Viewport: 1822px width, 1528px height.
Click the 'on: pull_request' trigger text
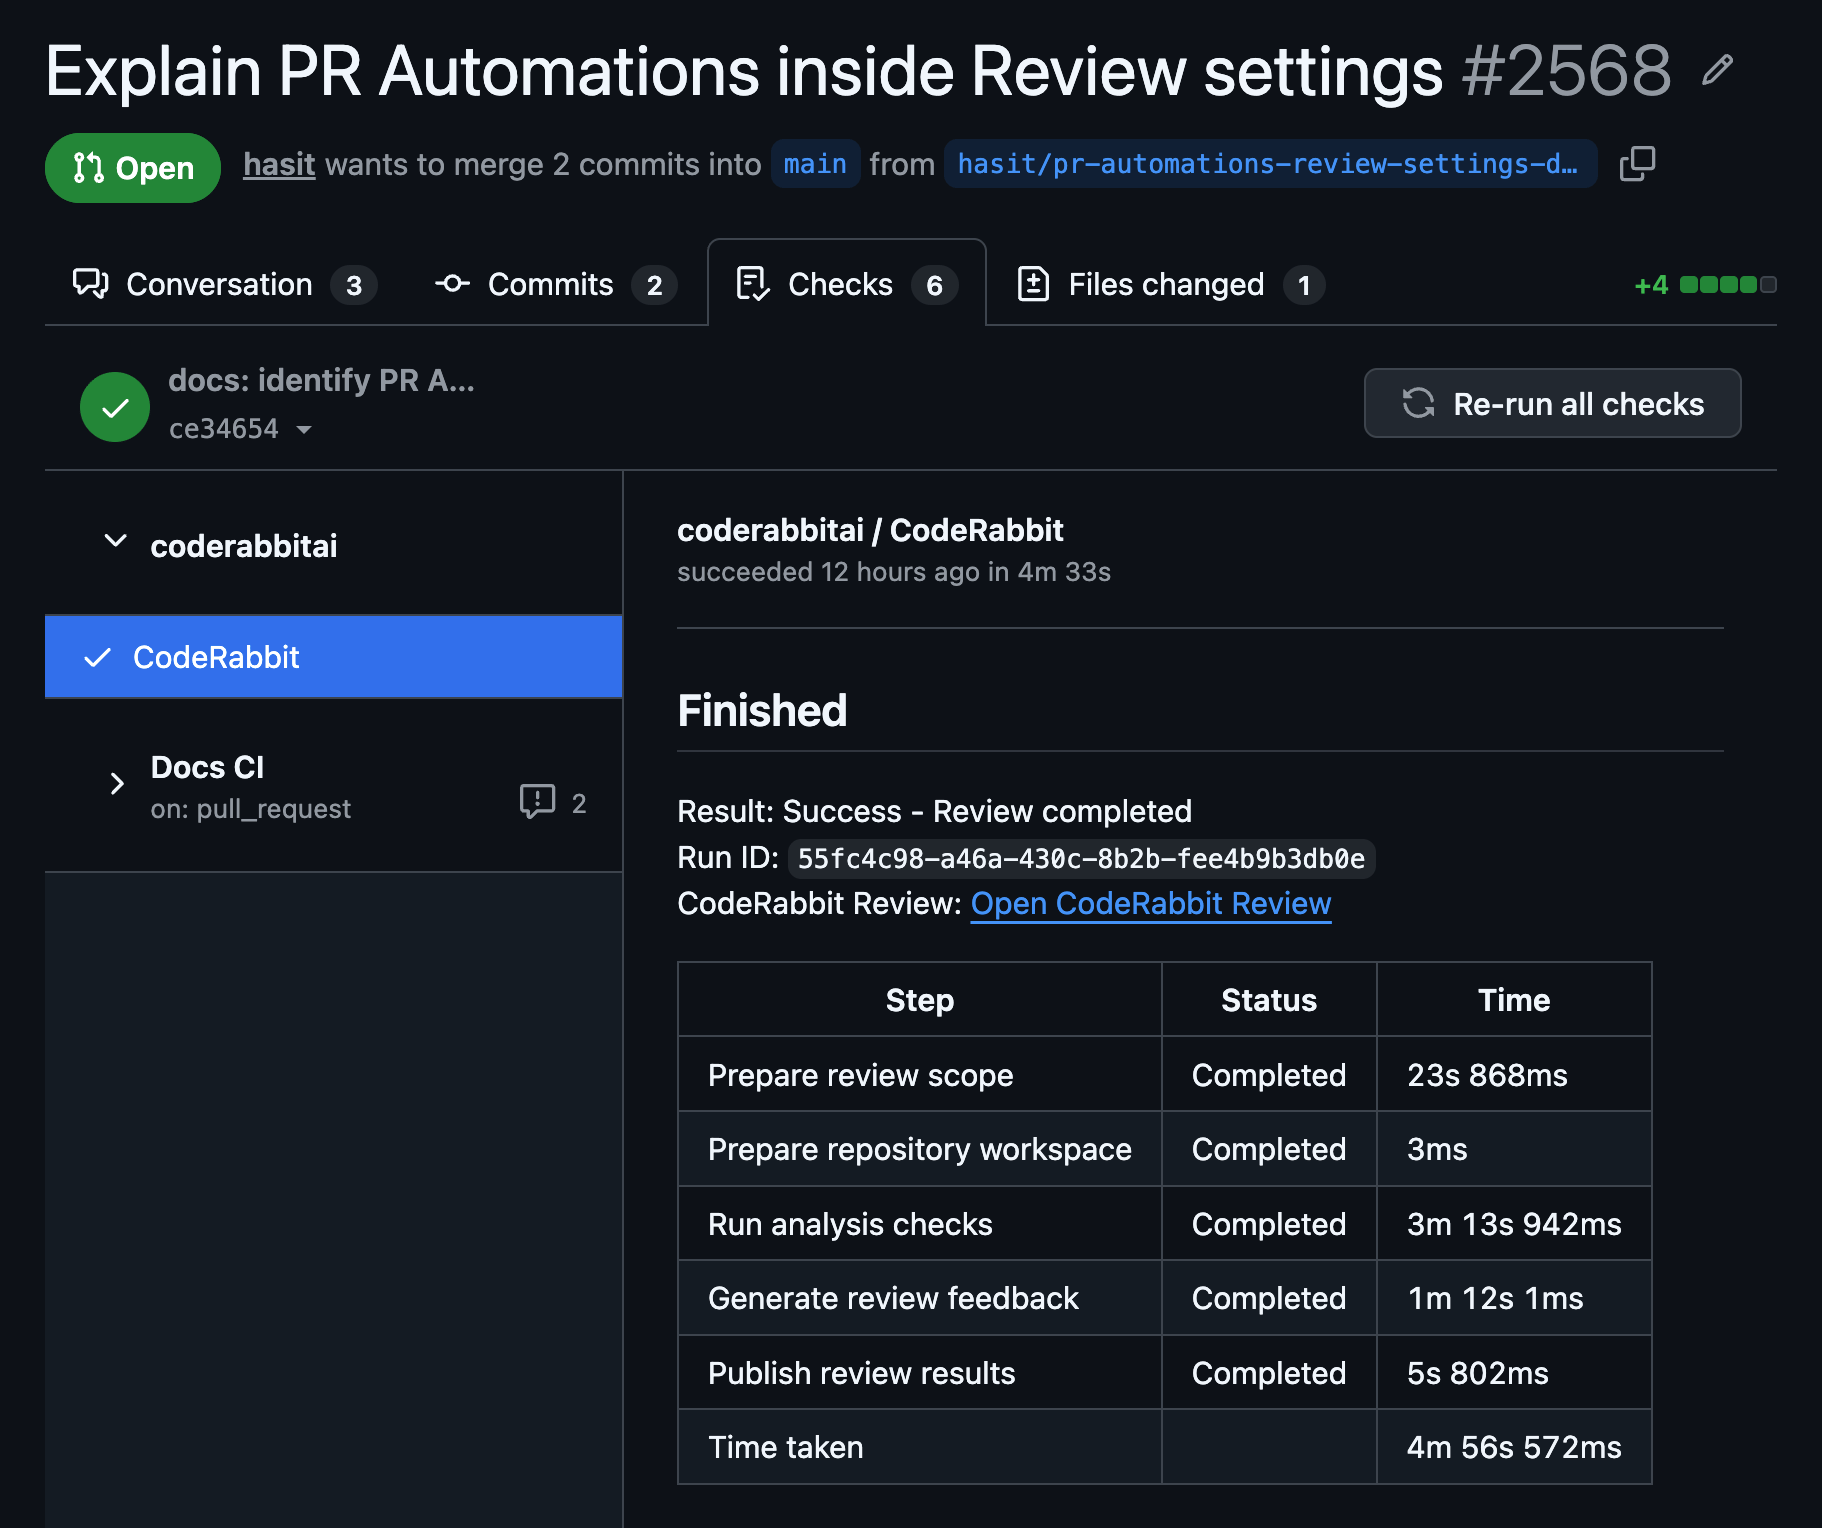[251, 809]
